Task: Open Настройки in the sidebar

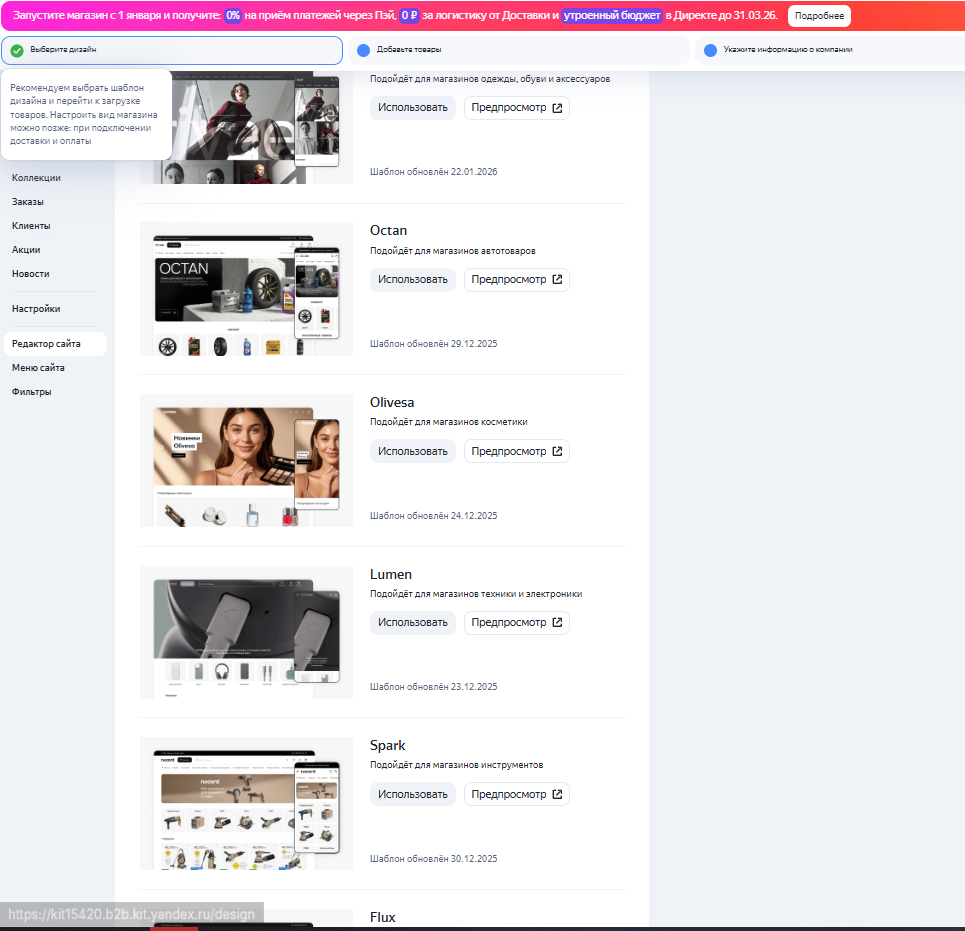Action: (x=36, y=309)
